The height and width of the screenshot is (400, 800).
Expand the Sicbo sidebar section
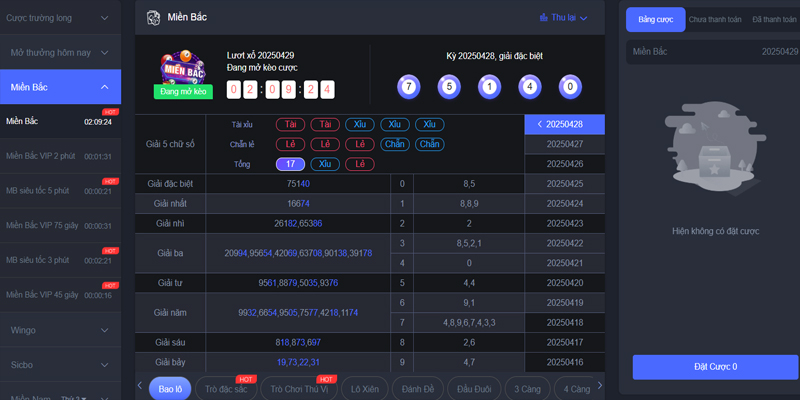[60, 365]
